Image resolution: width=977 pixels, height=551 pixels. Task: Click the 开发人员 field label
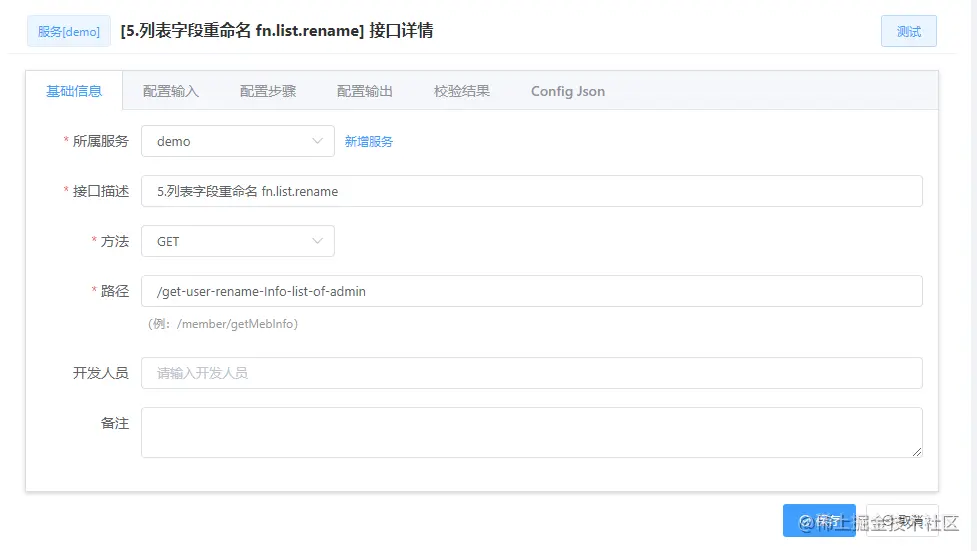[100, 373]
